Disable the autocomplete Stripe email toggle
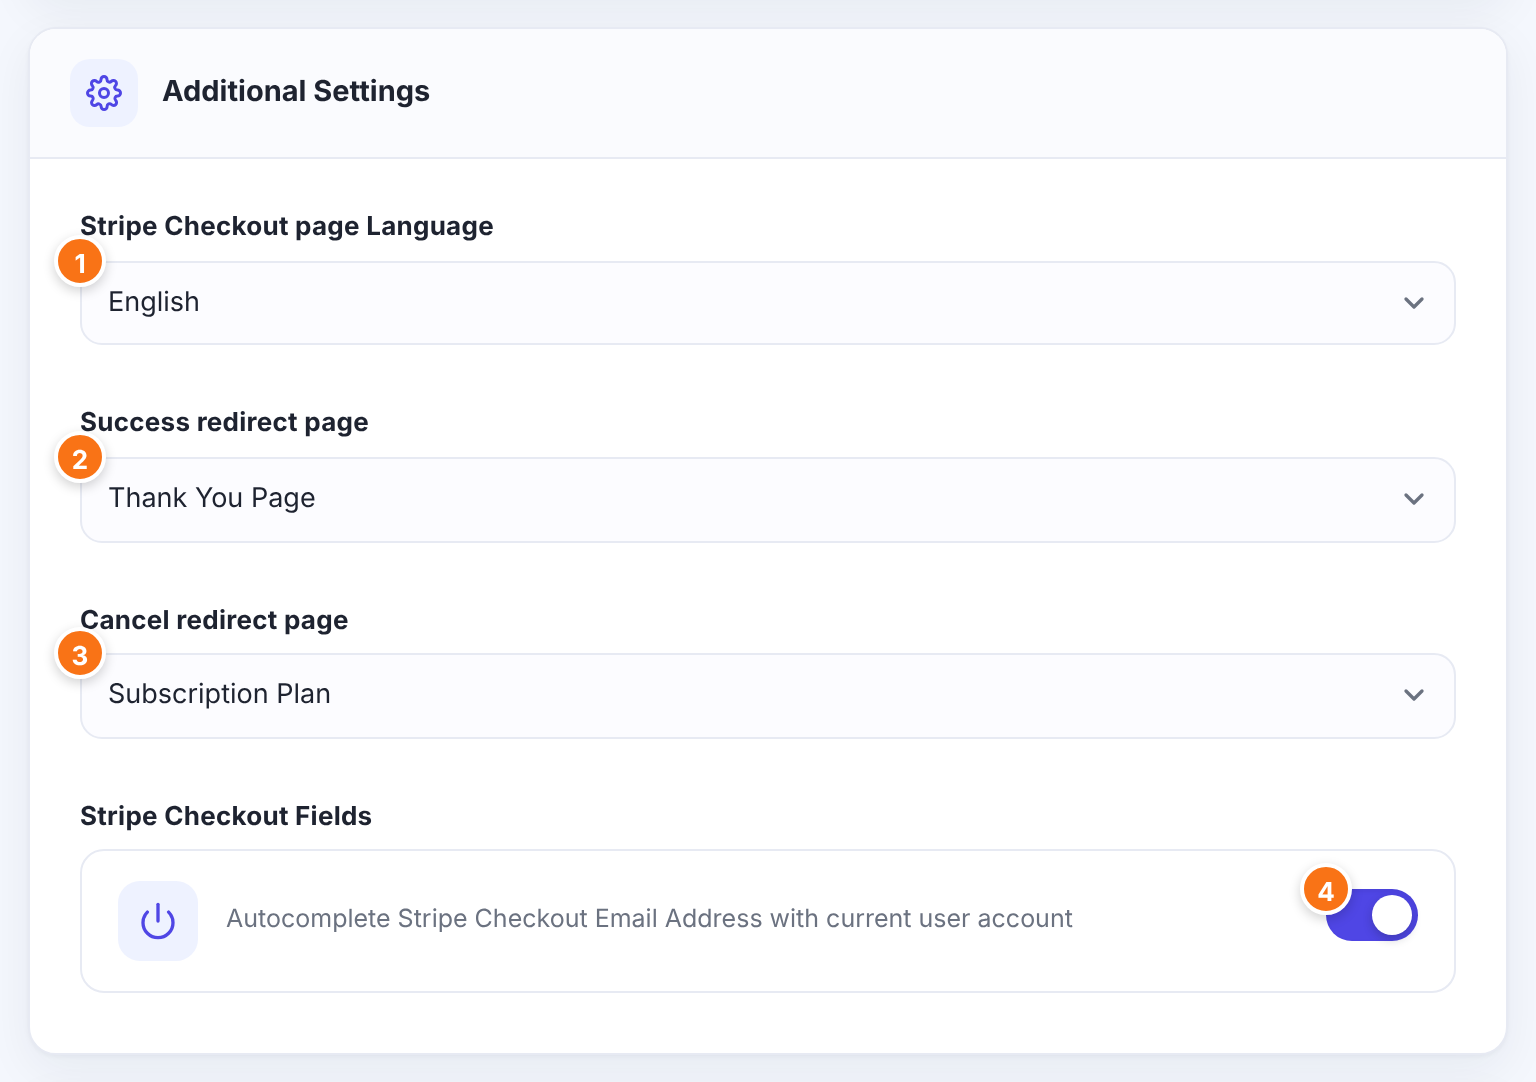The height and width of the screenshot is (1082, 1536). click(x=1371, y=915)
